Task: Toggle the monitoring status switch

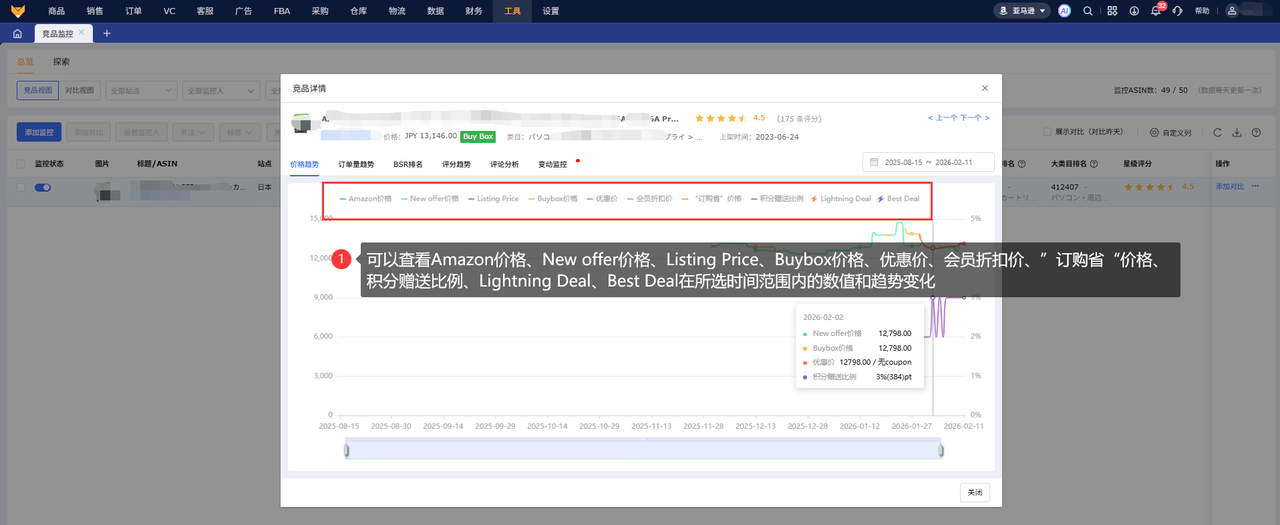Action: click(x=43, y=187)
